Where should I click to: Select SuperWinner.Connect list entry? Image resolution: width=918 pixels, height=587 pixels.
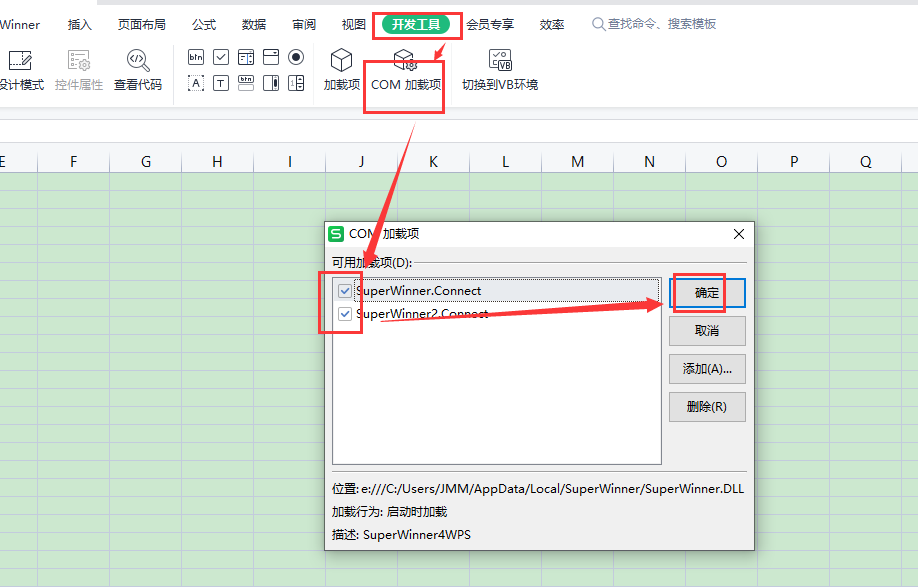click(496, 290)
